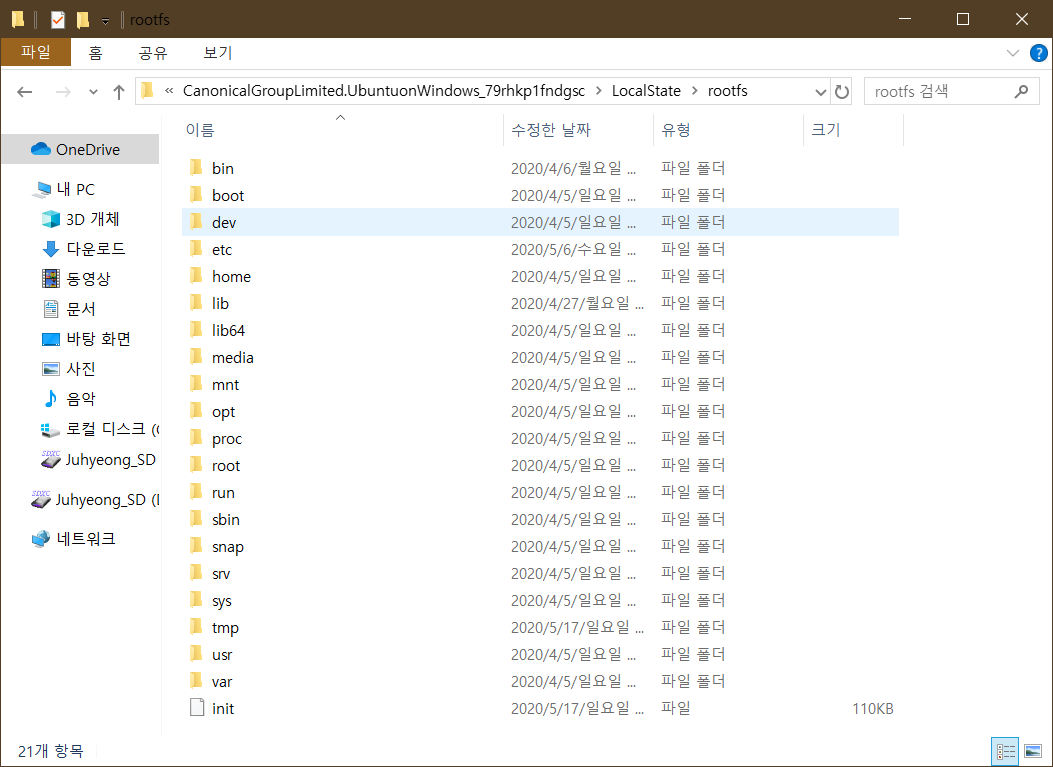
Task: Select the home folder icon
Action: 196,276
